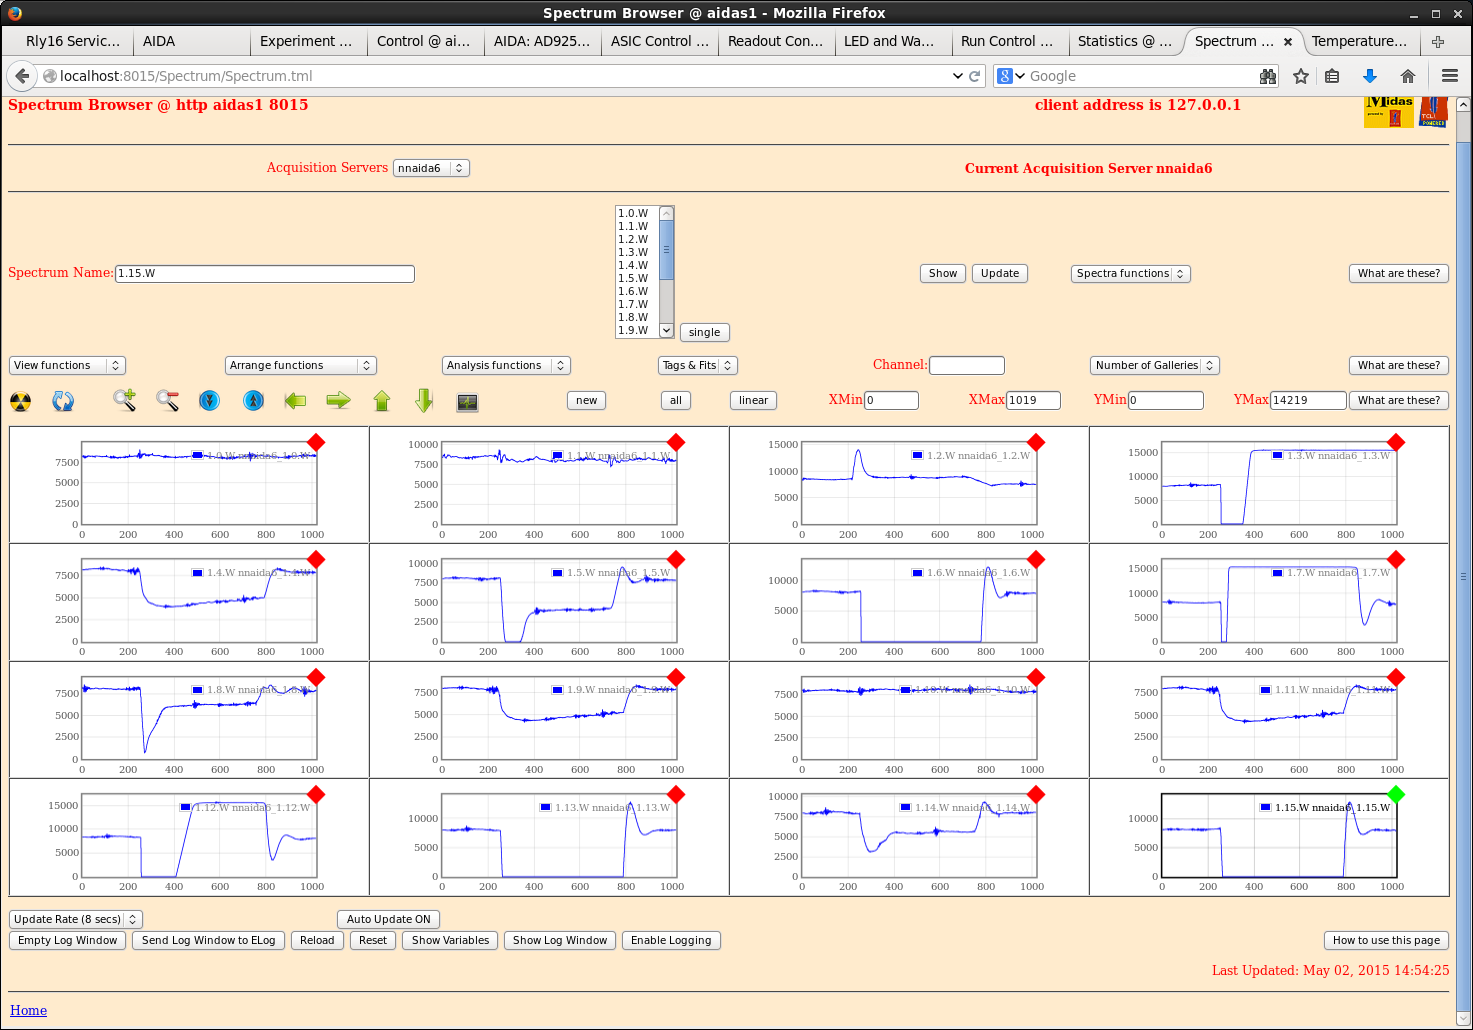Switch to the Run Control tab
Viewport: 1473px width, 1030px height.
[x=1010, y=41]
